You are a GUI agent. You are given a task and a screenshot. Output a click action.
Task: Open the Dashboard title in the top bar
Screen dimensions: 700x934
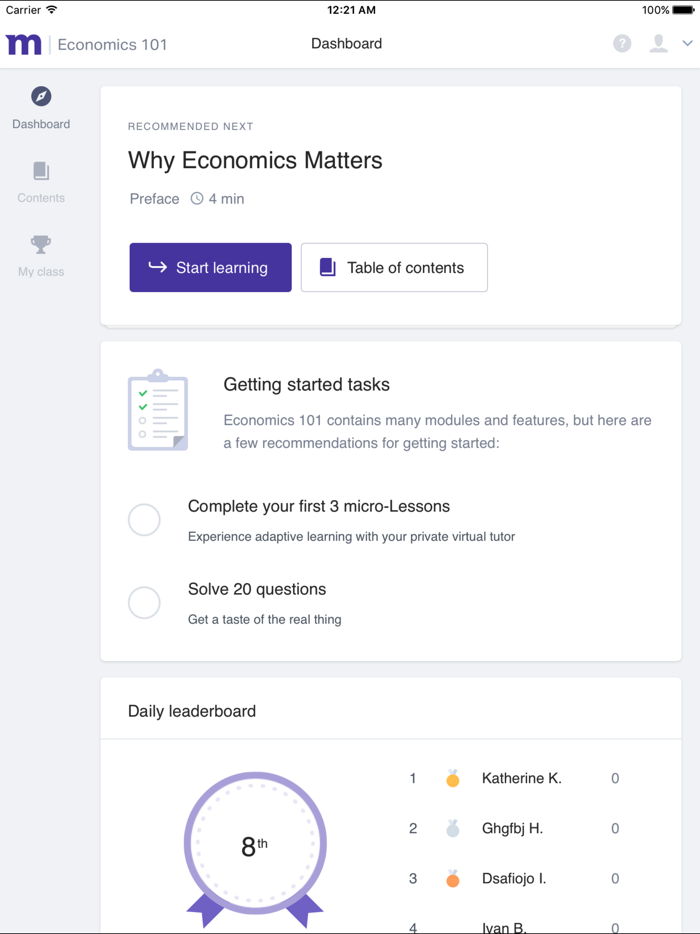click(x=346, y=44)
